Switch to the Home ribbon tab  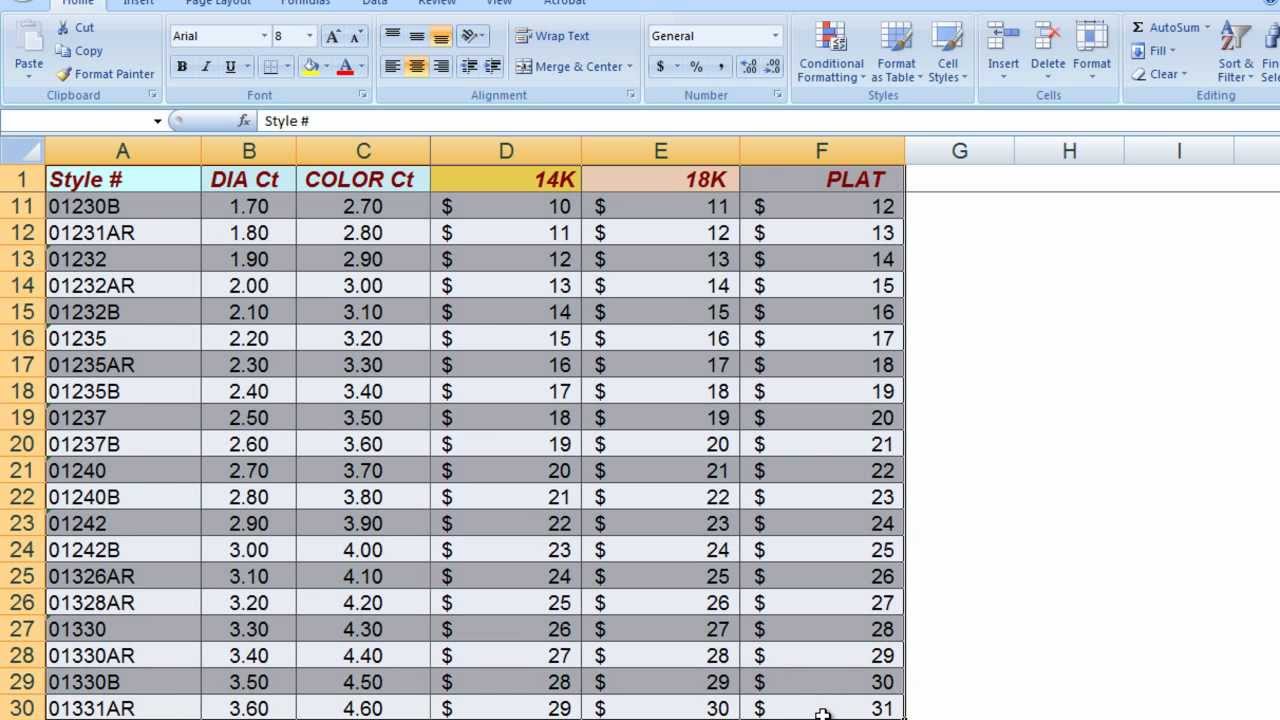[77, 3]
